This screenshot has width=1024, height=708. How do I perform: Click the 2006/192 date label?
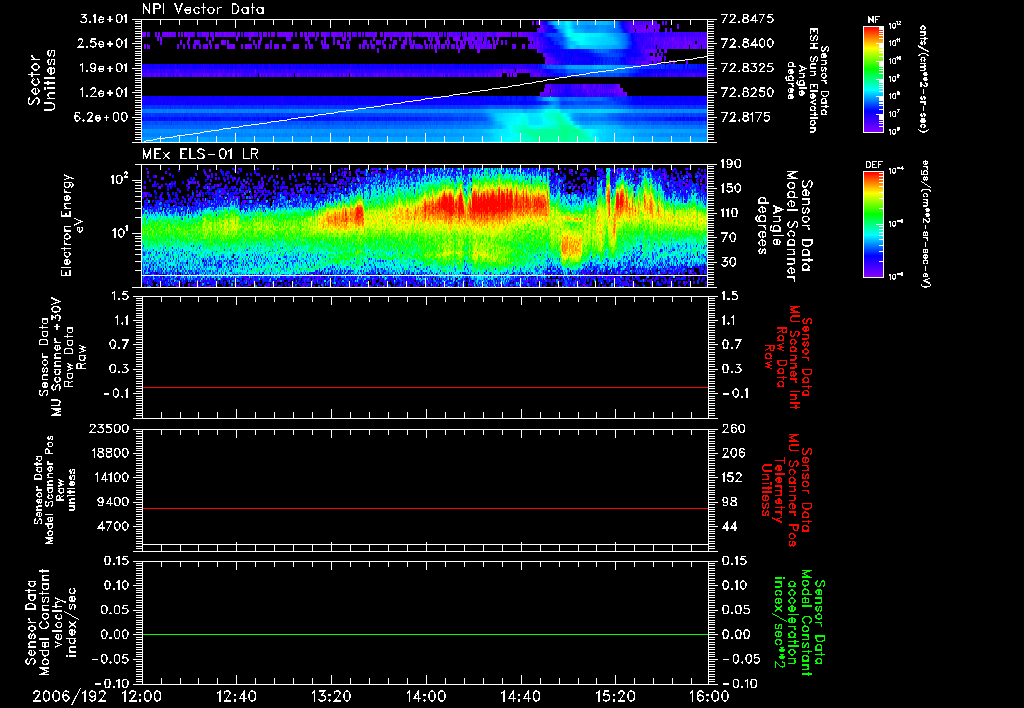69,697
